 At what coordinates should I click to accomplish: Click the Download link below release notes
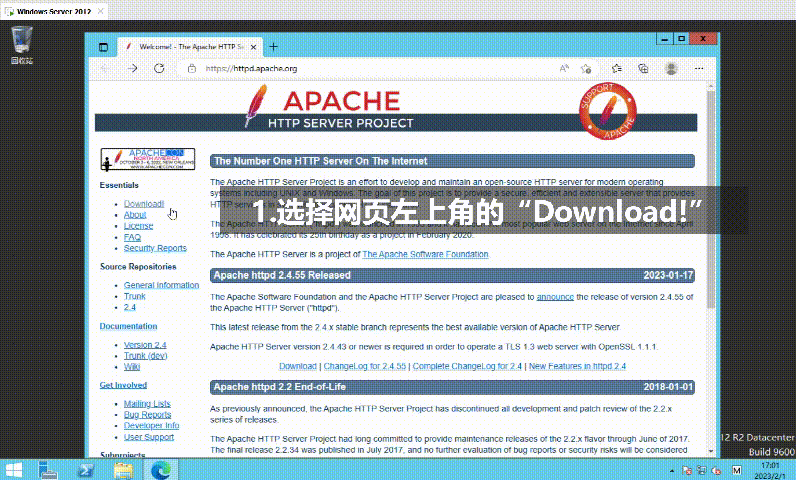click(x=297, y=366)
